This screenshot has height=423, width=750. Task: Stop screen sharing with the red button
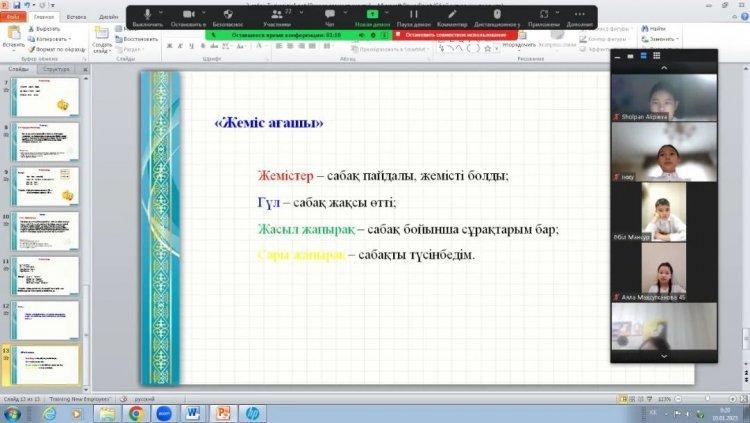455,35
